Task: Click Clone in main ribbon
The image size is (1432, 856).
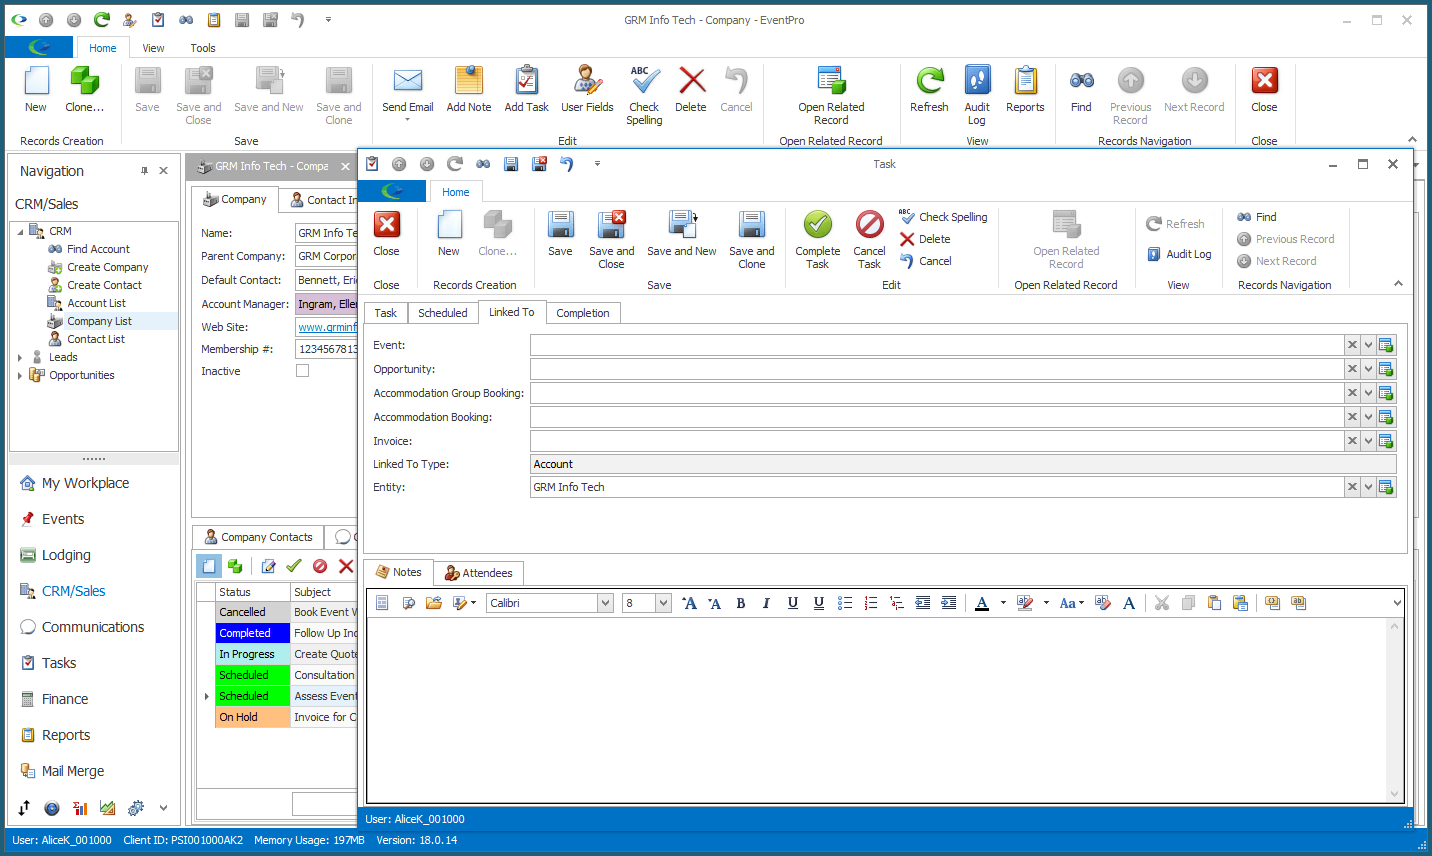Action: tap(85, 90)
